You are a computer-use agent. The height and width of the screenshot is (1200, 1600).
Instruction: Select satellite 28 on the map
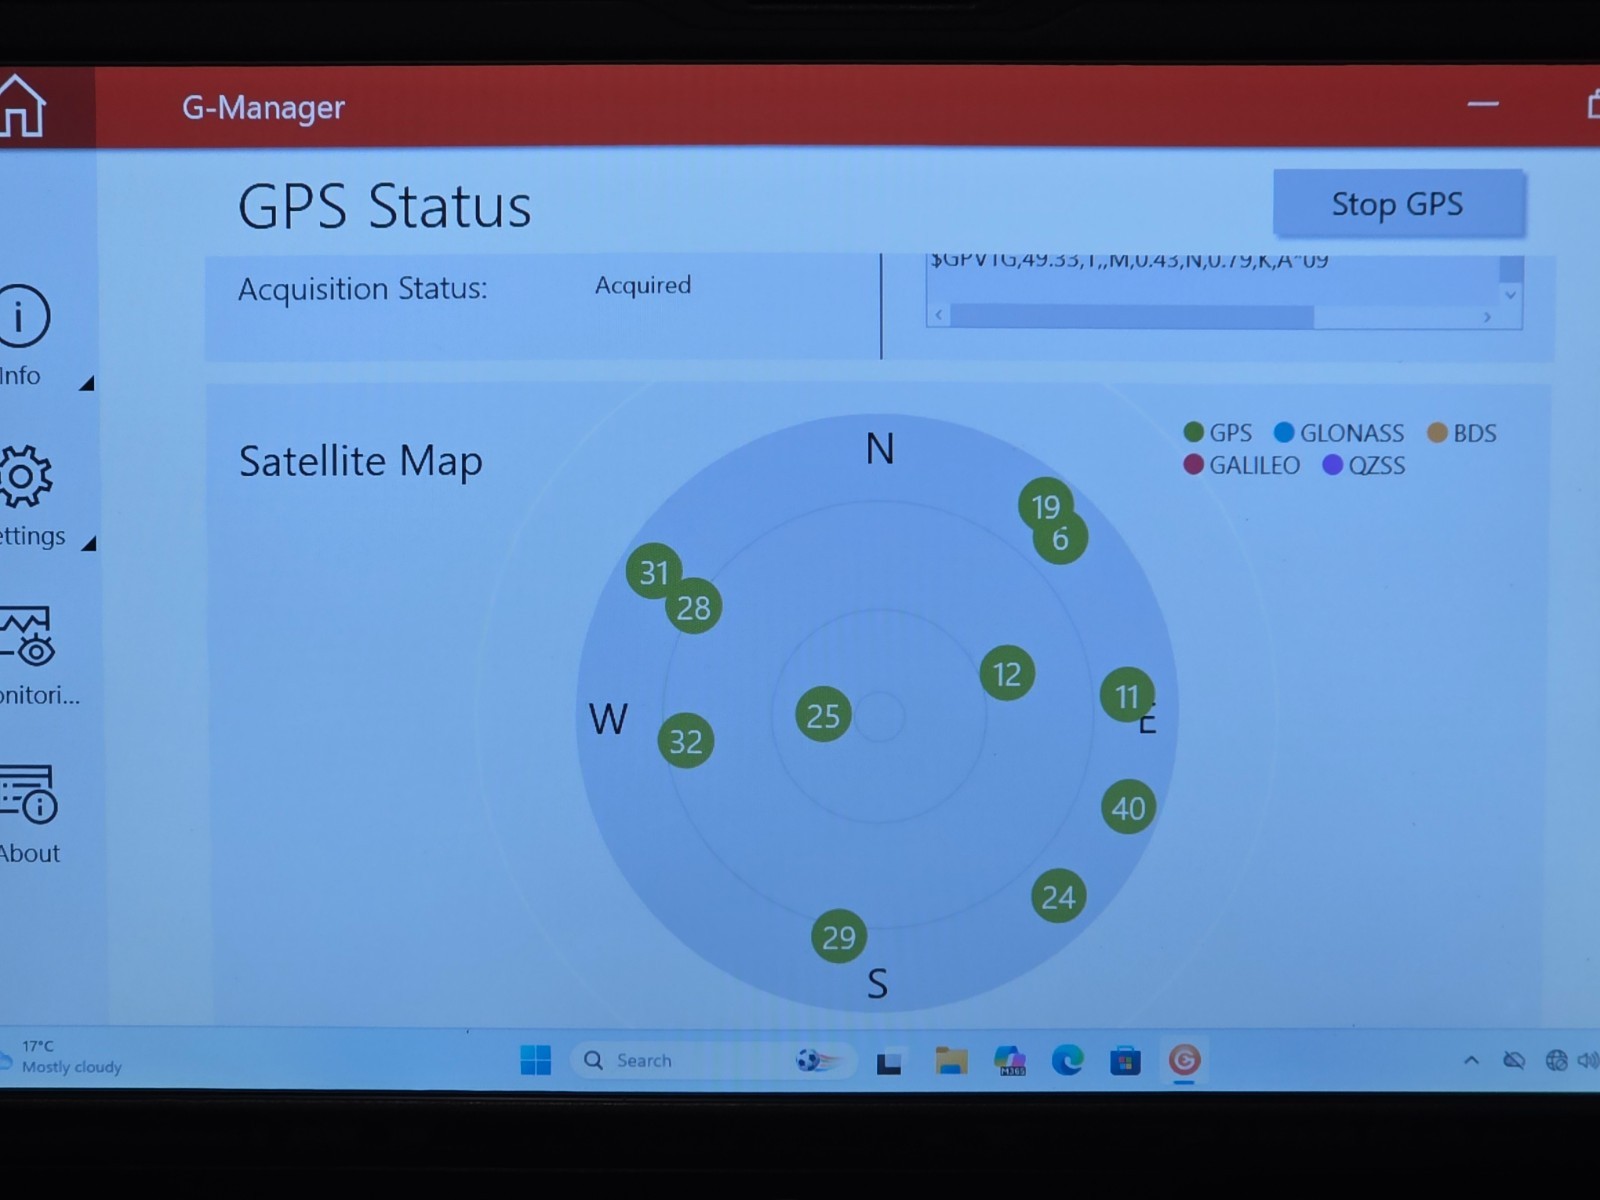(x=693, y=606)
